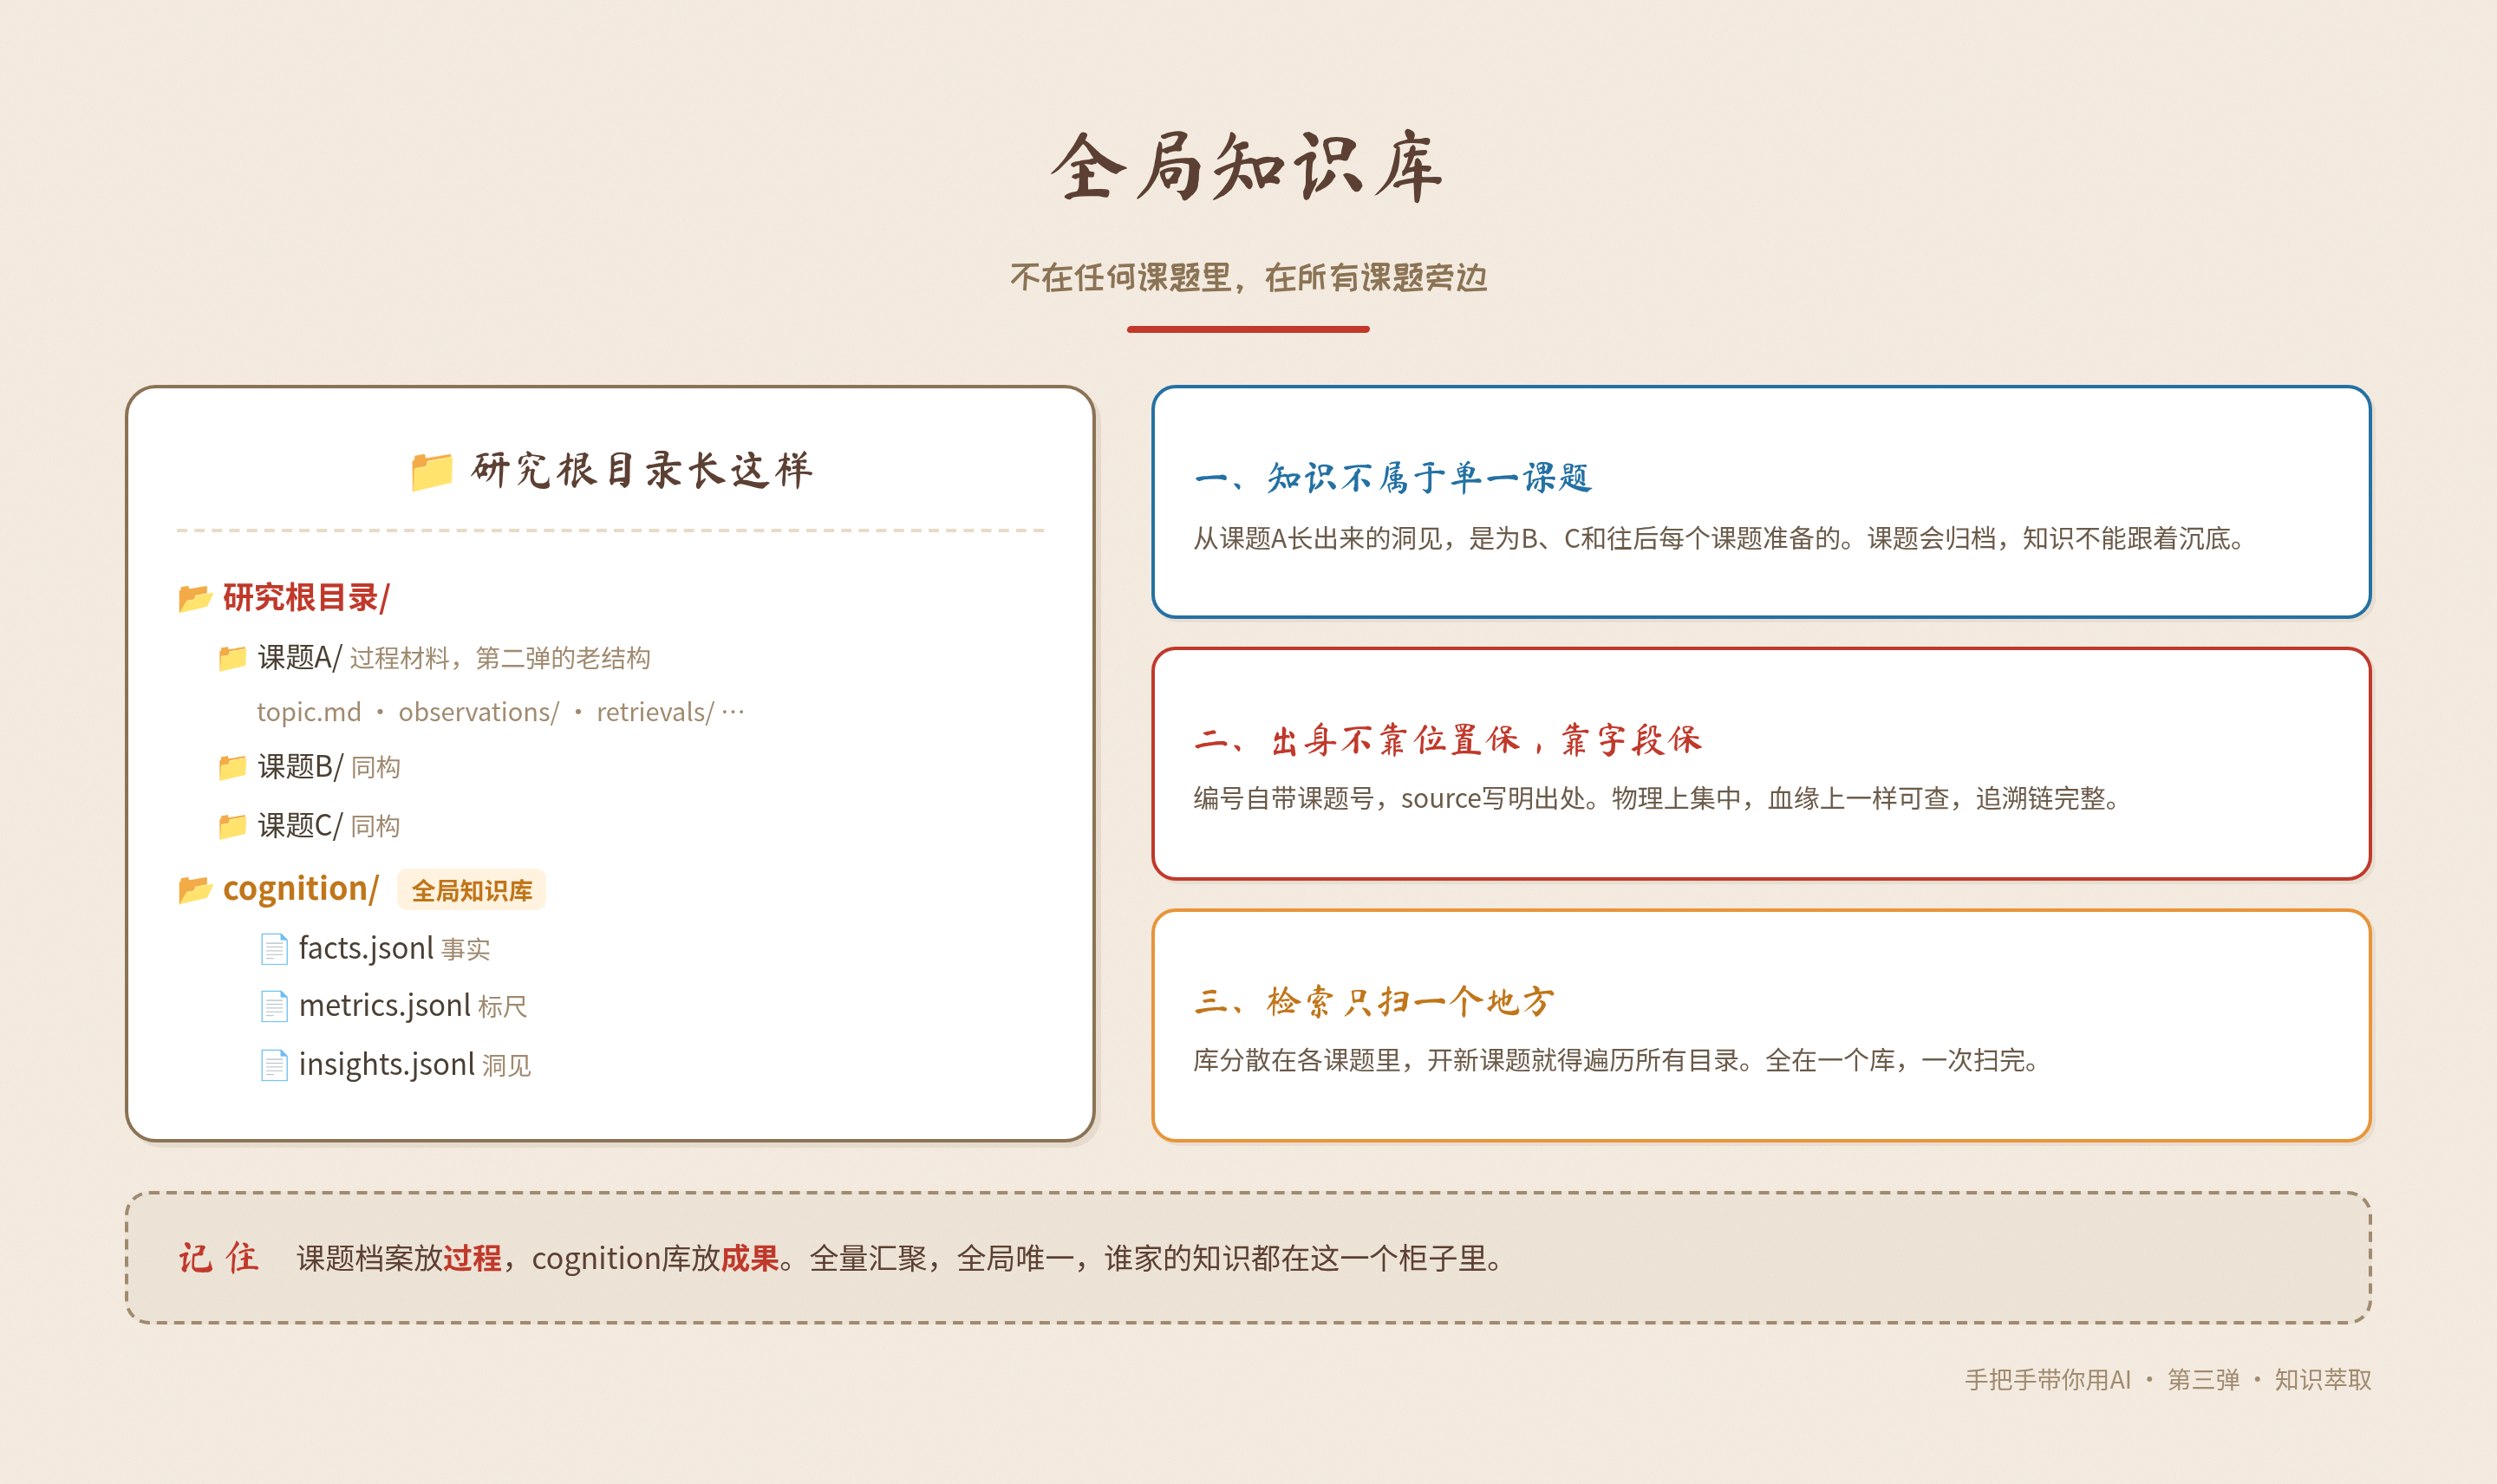Click the 过程材料，第二弹的老结构 annotation
This screenshot has width=2497, height=1484.
[500, 658]
